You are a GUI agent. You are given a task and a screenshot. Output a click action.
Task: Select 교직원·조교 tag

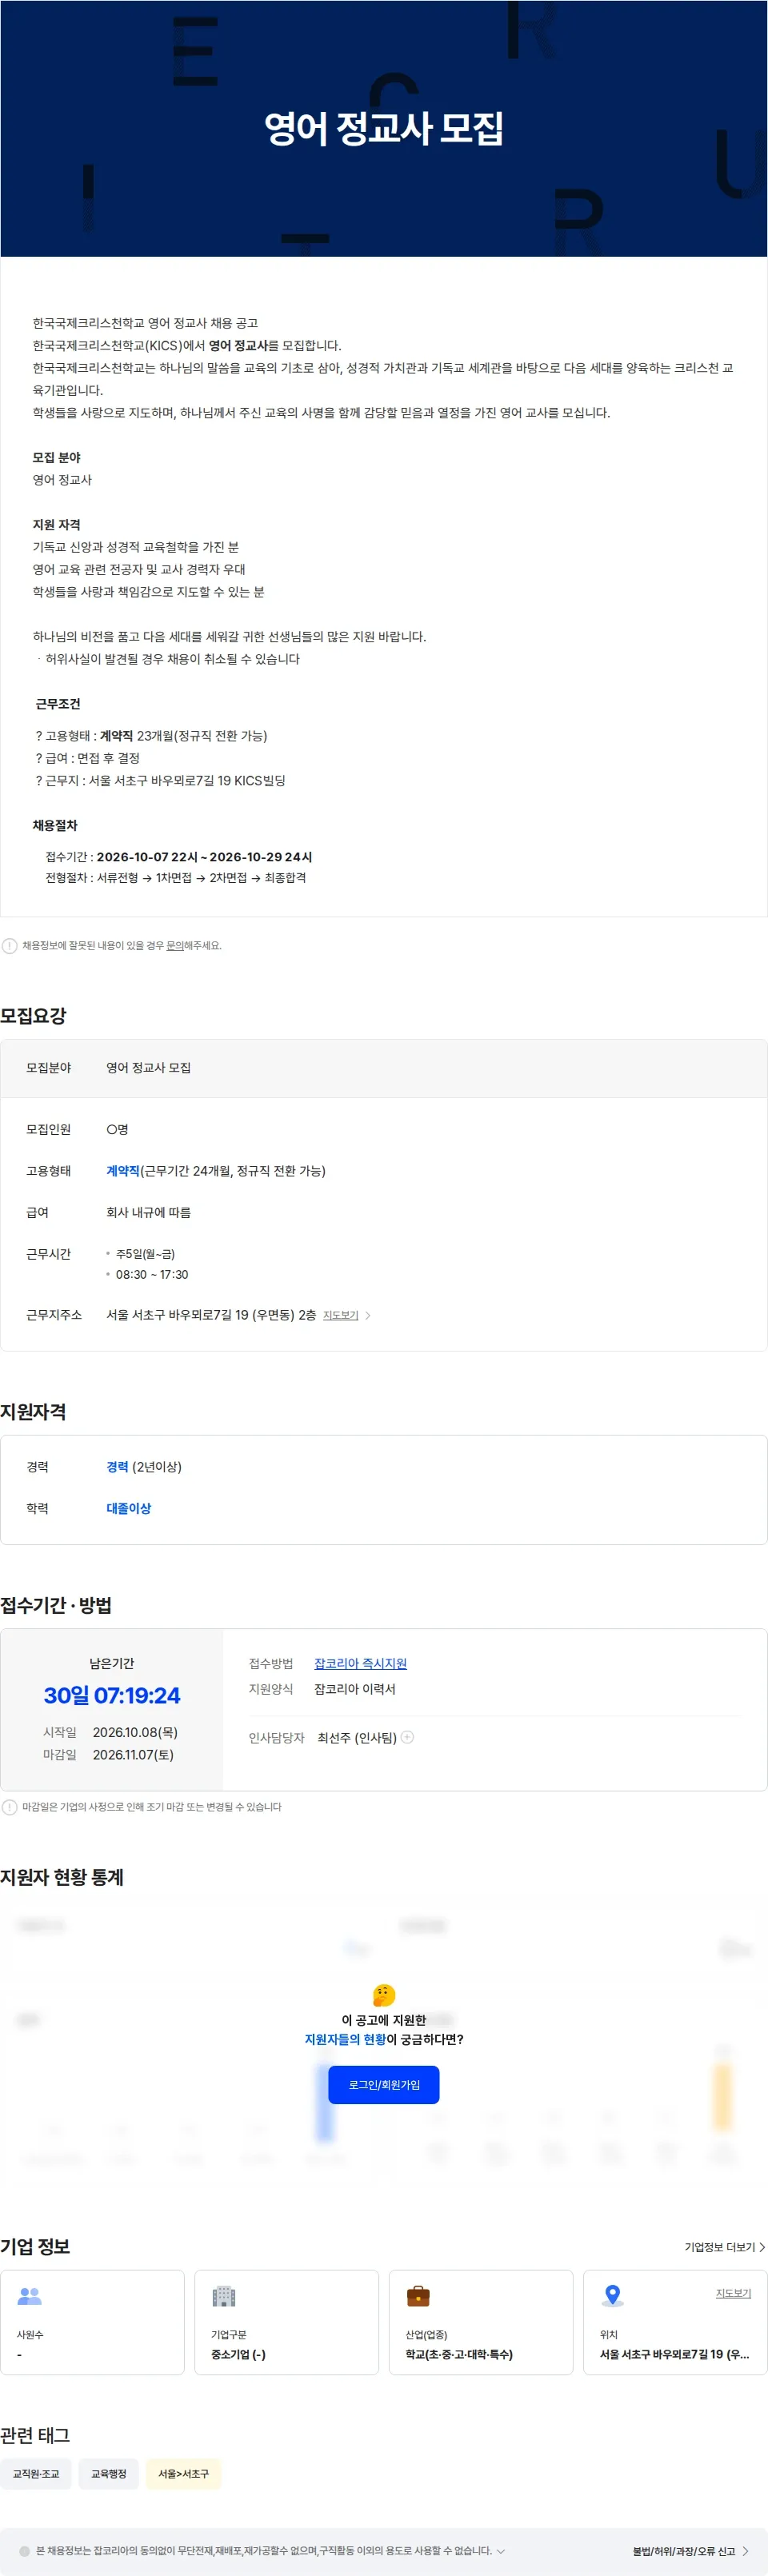tap(36, 2473)
